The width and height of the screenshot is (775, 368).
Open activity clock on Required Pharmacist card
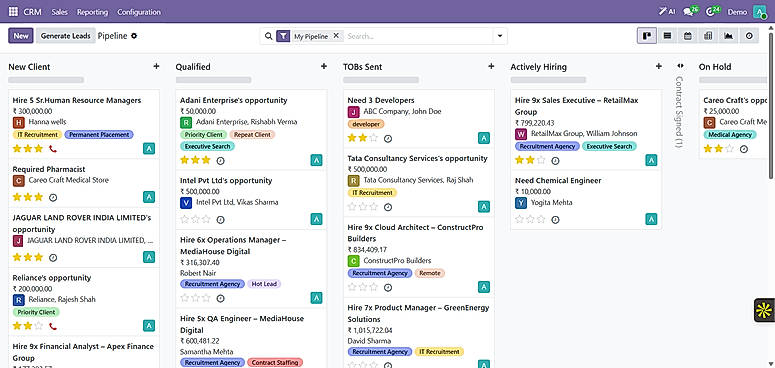point(53,198)
